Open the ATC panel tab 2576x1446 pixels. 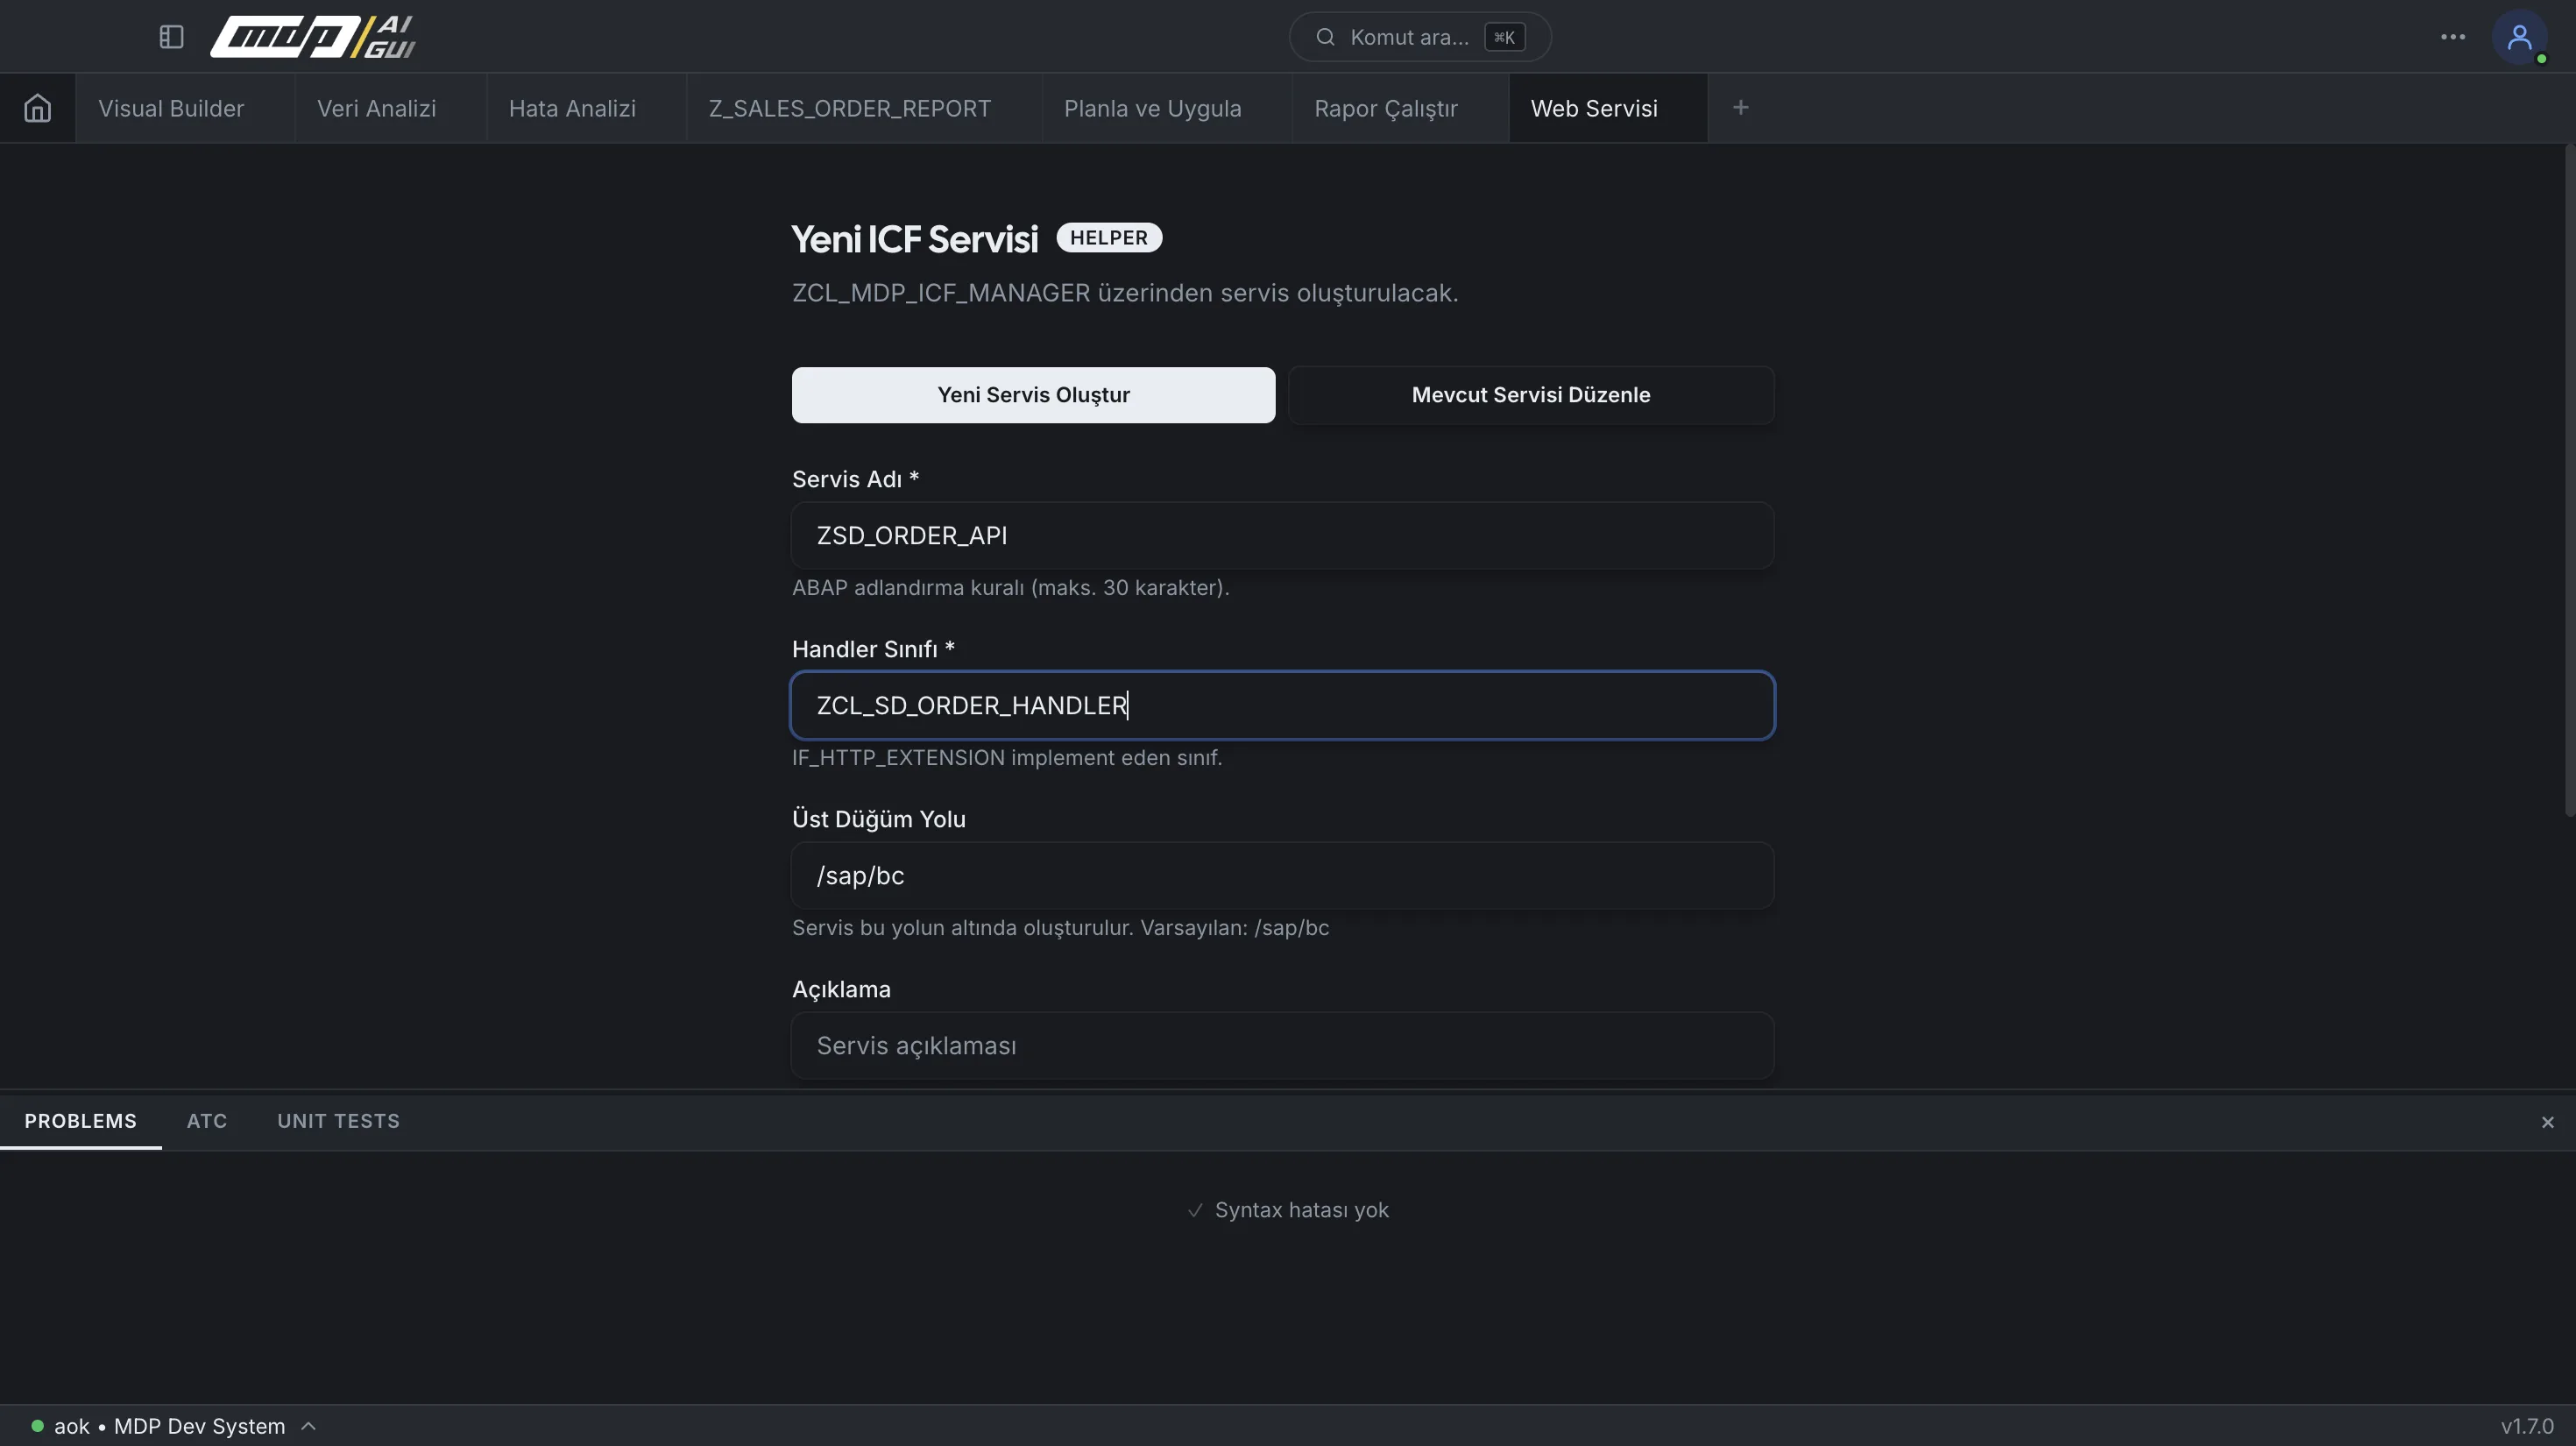[207, 1121]
